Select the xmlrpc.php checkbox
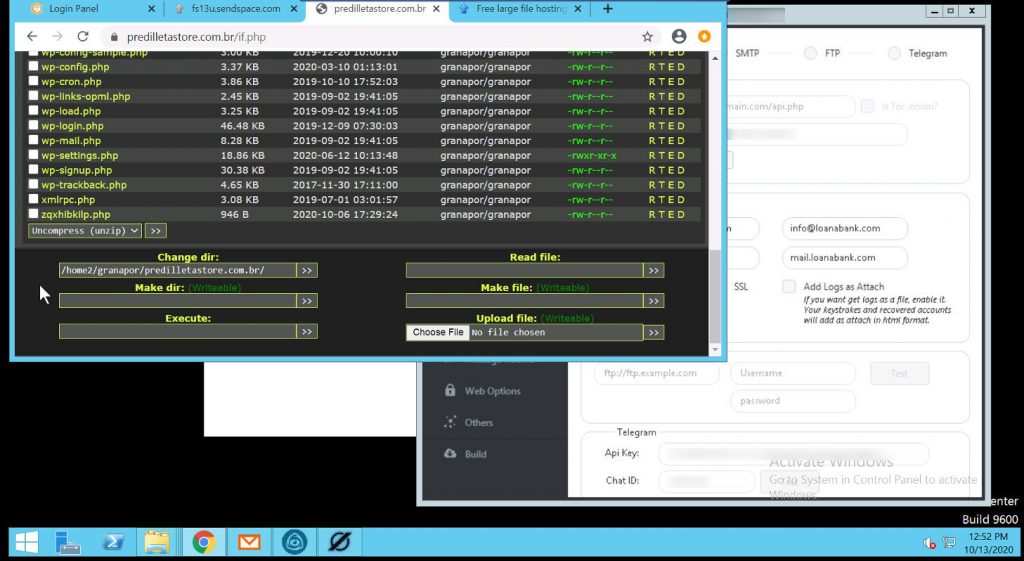 click(x=33, y=199)
